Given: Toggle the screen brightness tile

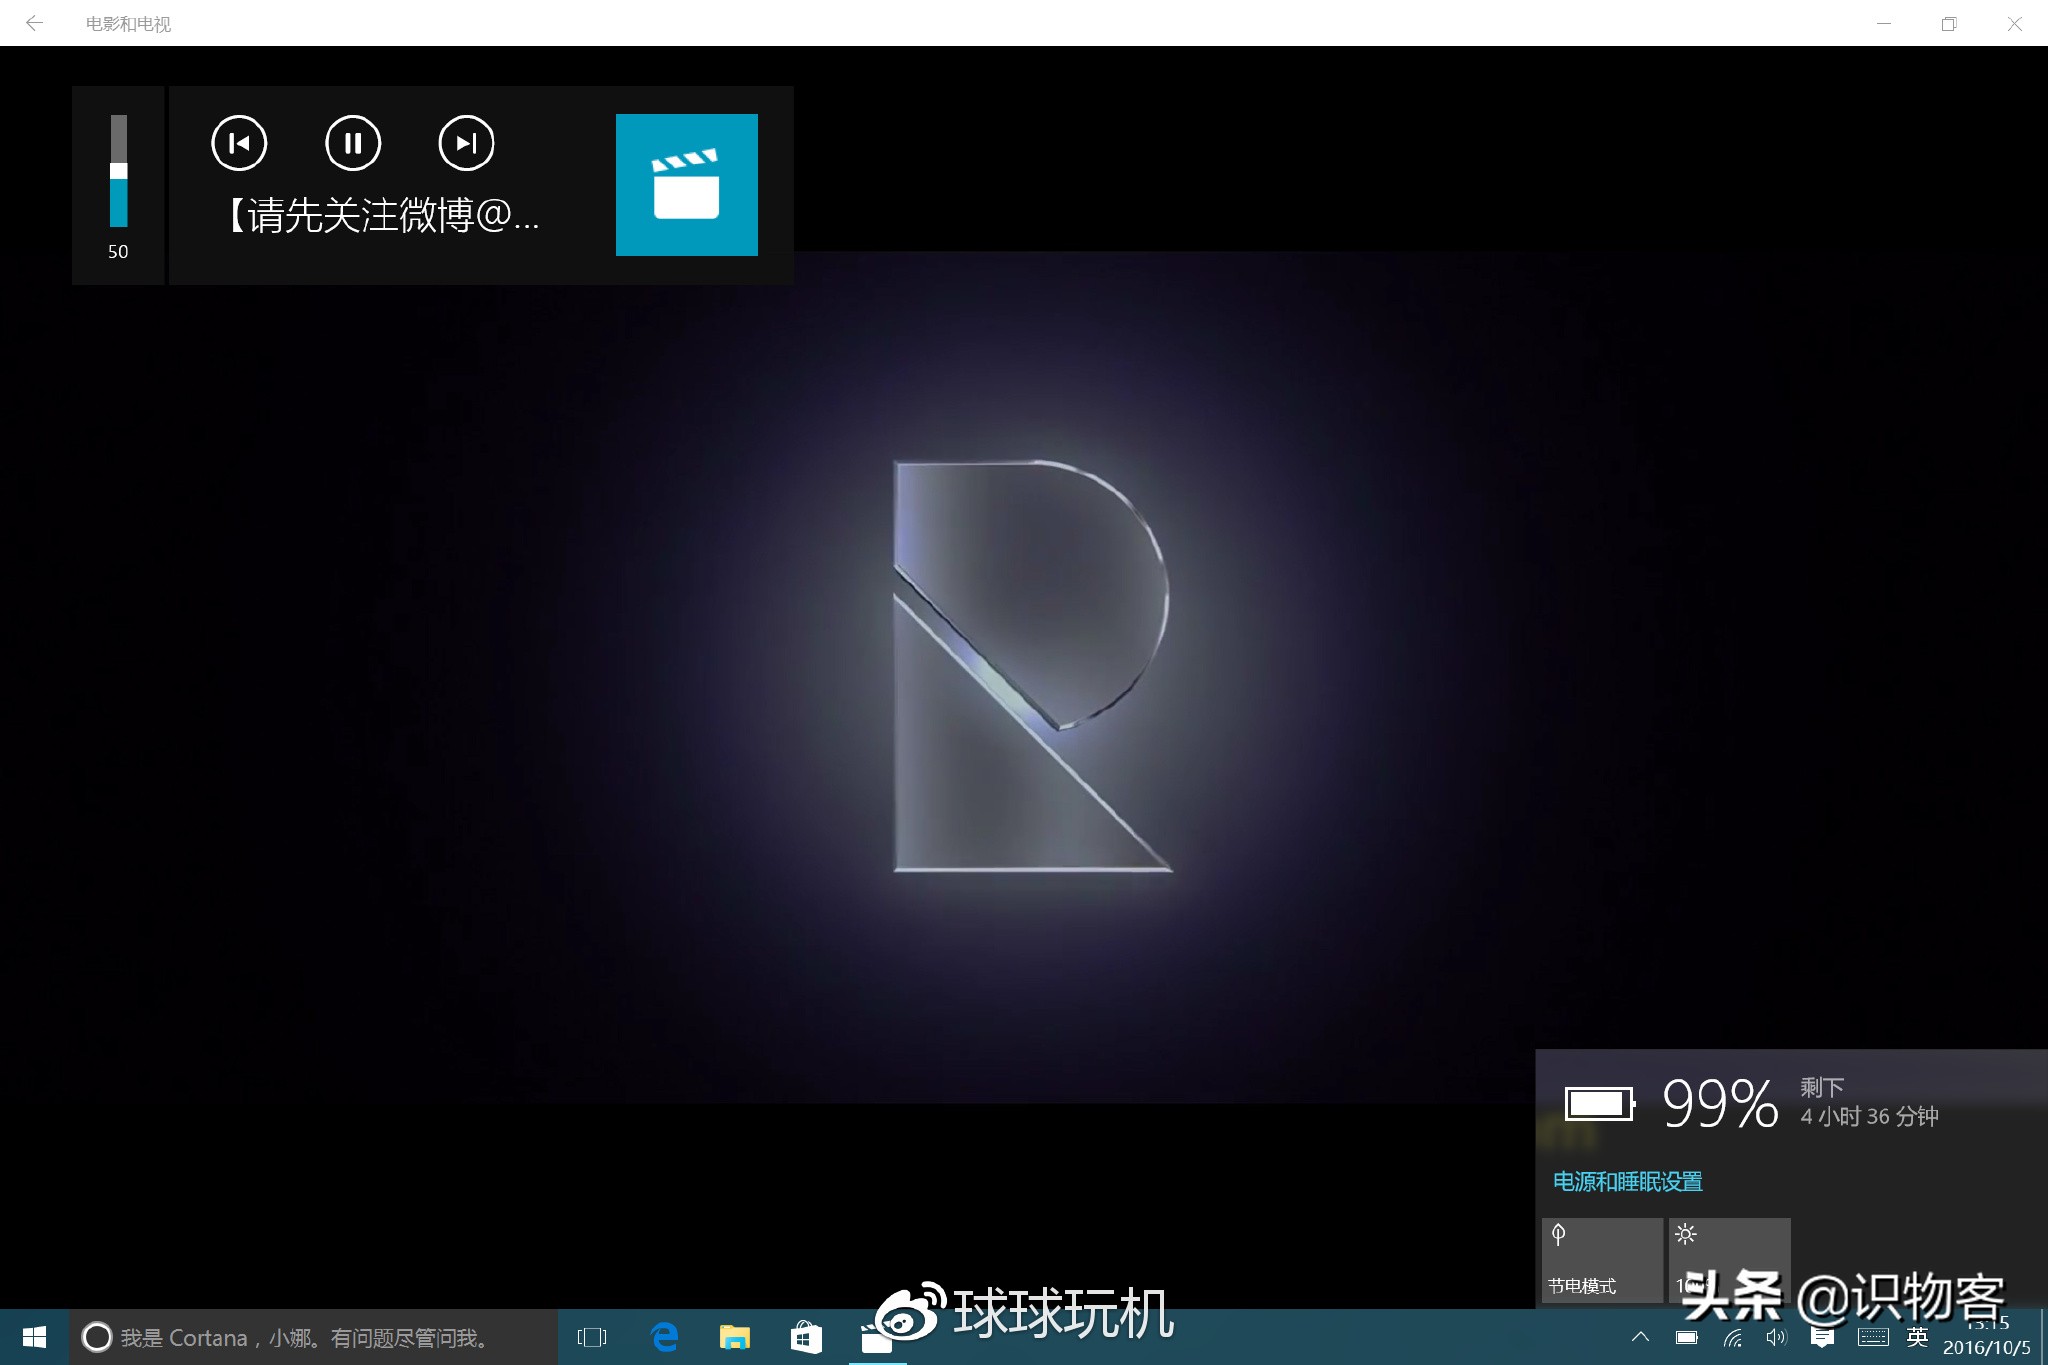Looking at the screenshot, I should (x=1729, y=1258).
